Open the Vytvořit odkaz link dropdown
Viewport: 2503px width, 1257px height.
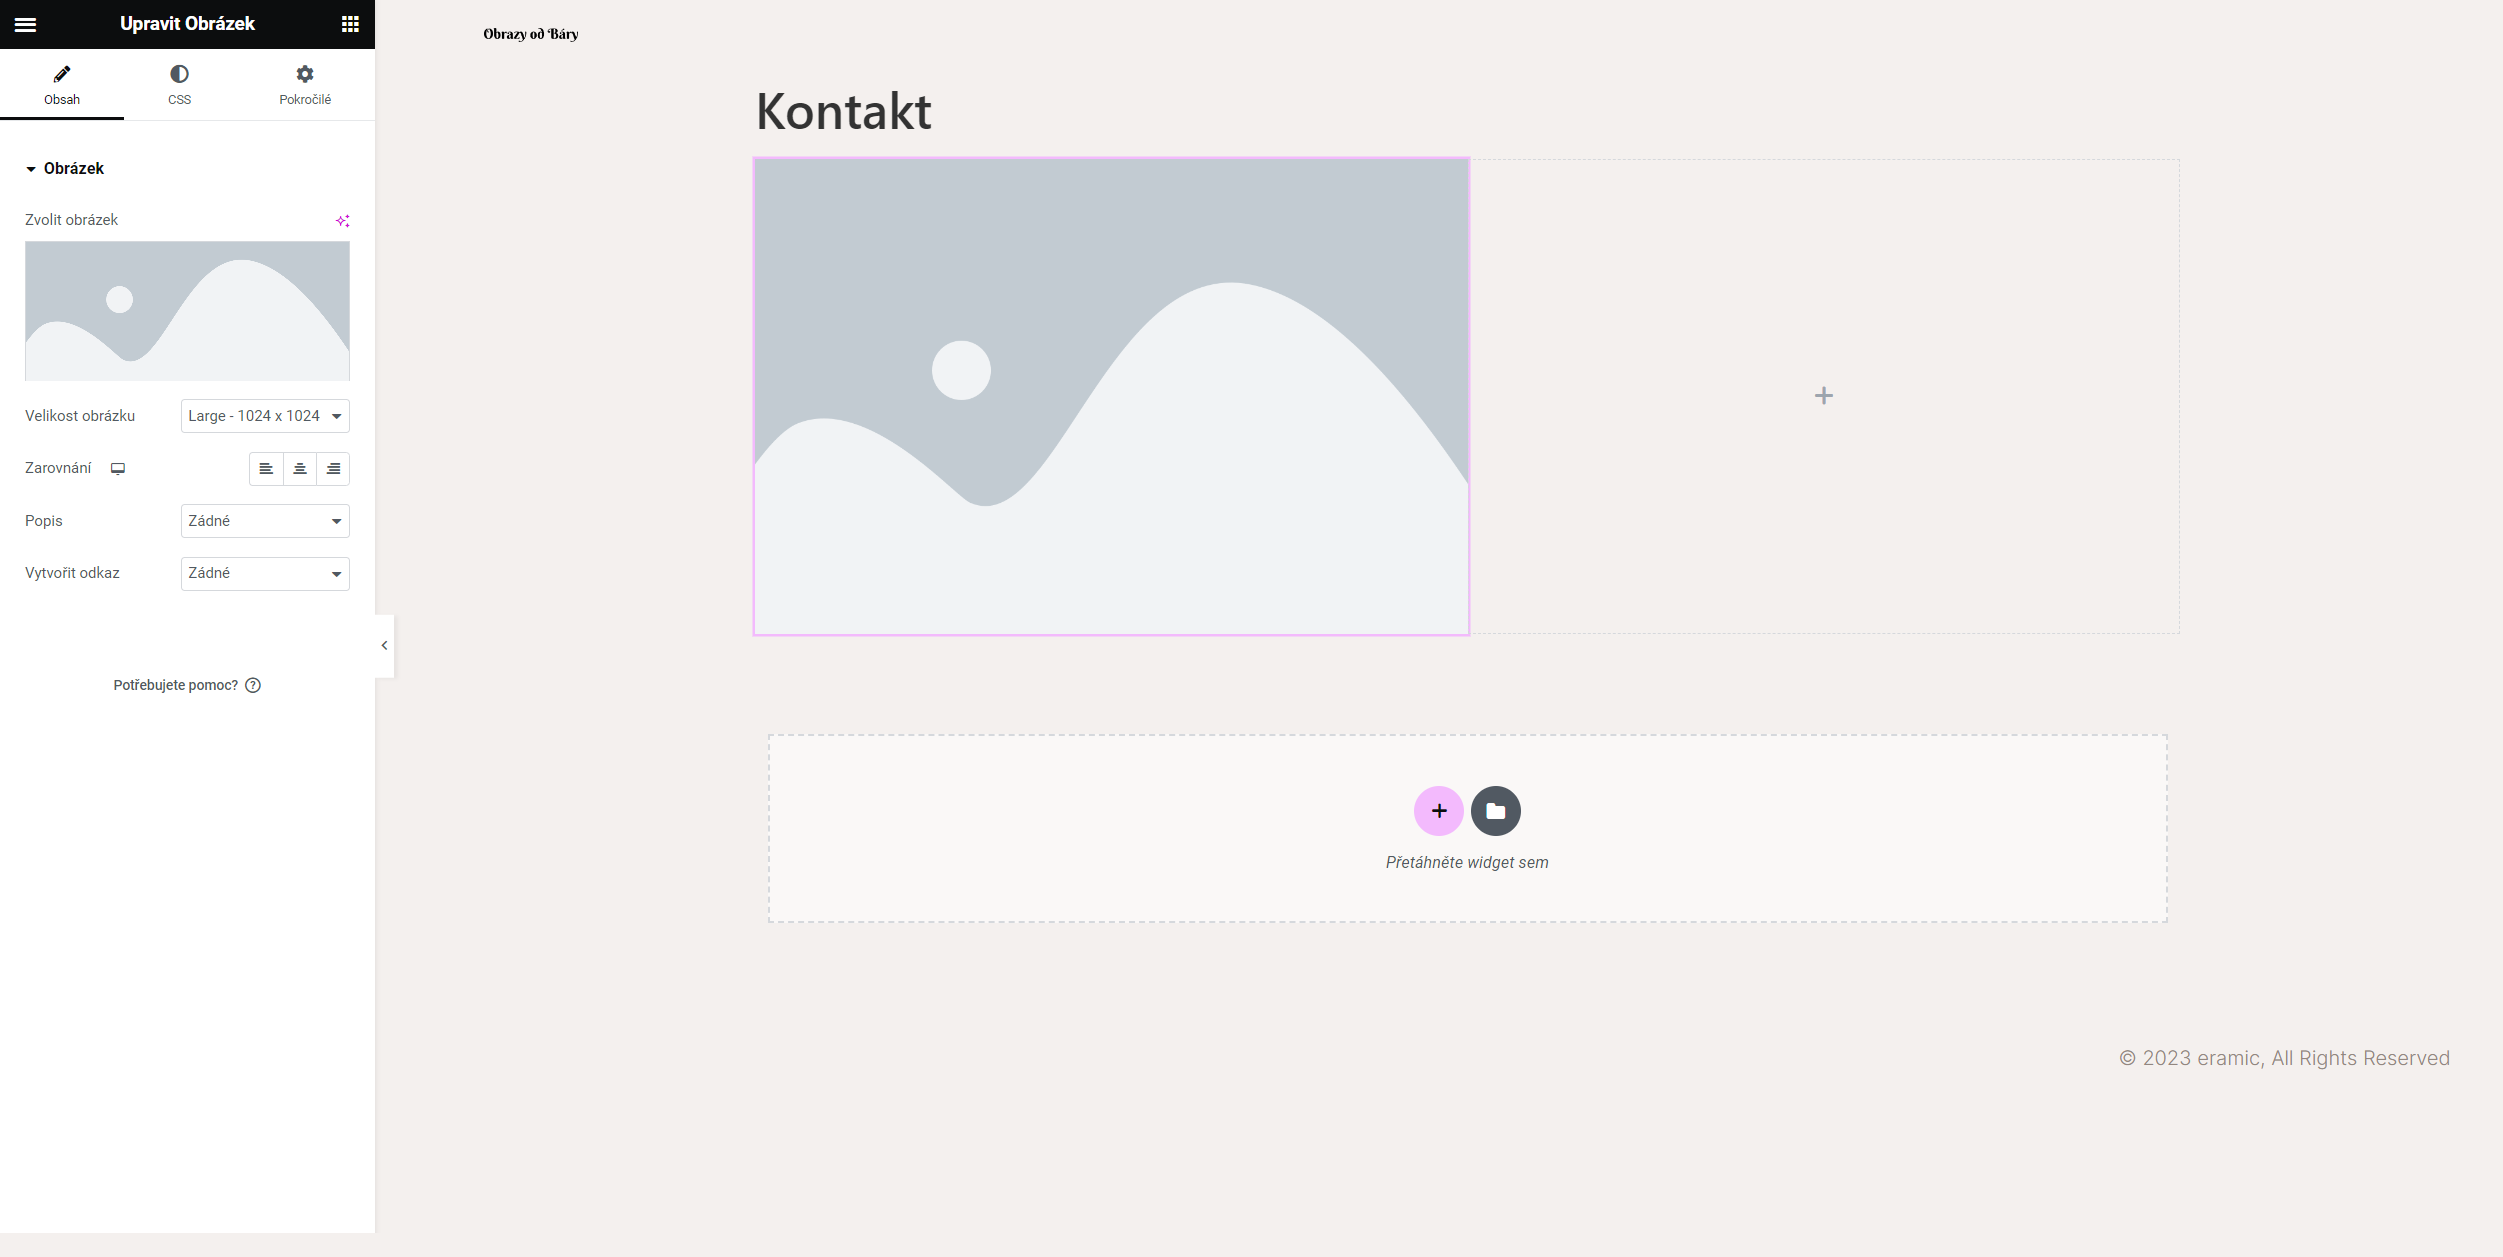(x=265, y=574)
